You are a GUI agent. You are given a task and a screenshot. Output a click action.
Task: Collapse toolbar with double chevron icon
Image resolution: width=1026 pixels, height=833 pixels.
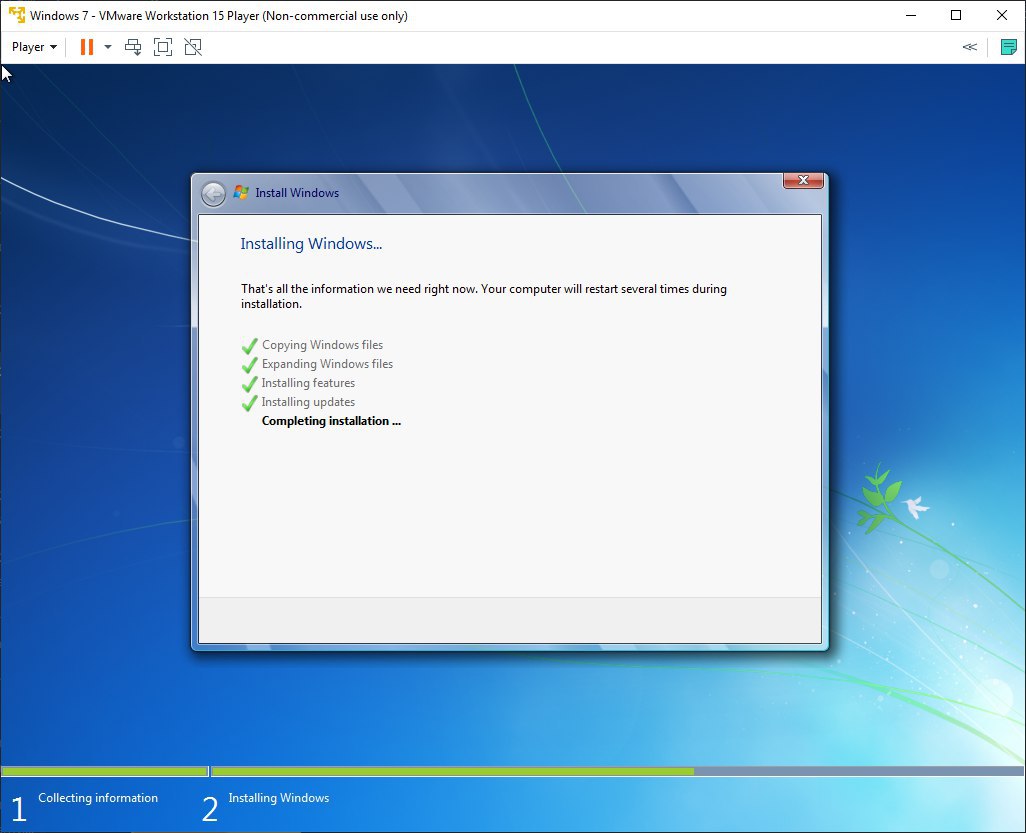[970, 47]
